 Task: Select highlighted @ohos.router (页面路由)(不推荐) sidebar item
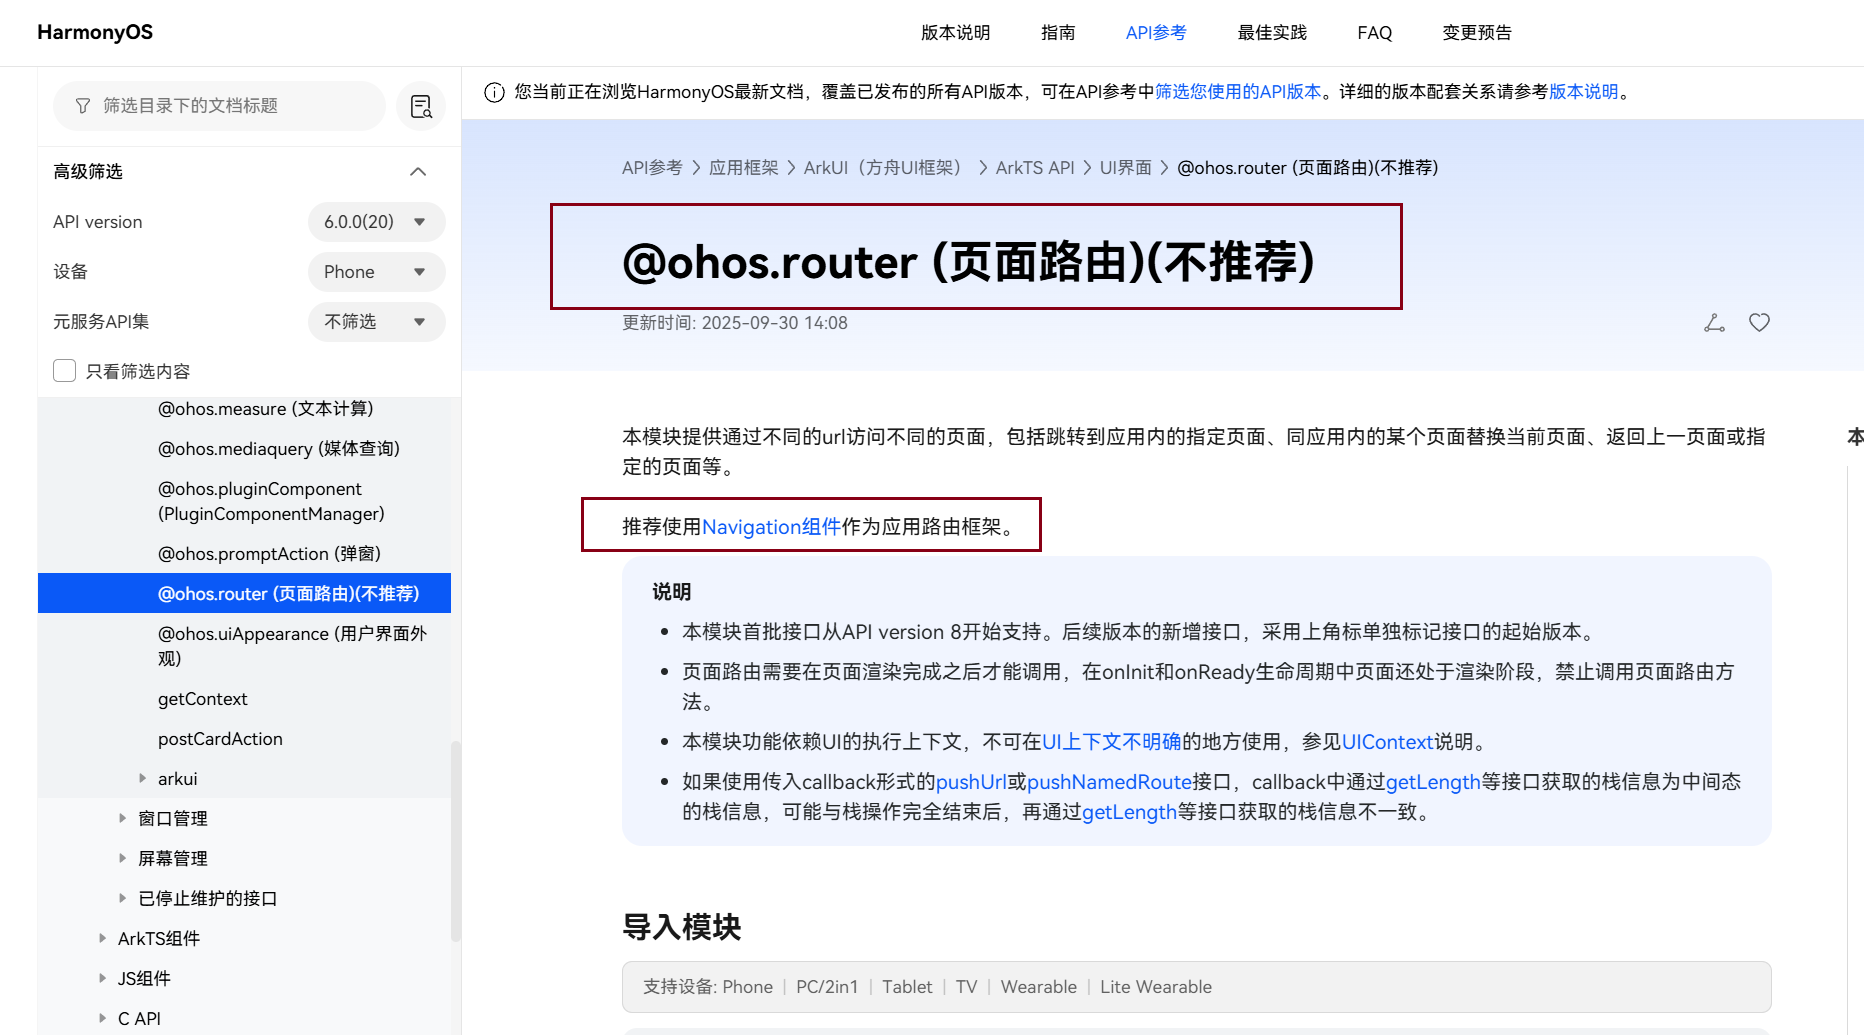coord(244,593)
